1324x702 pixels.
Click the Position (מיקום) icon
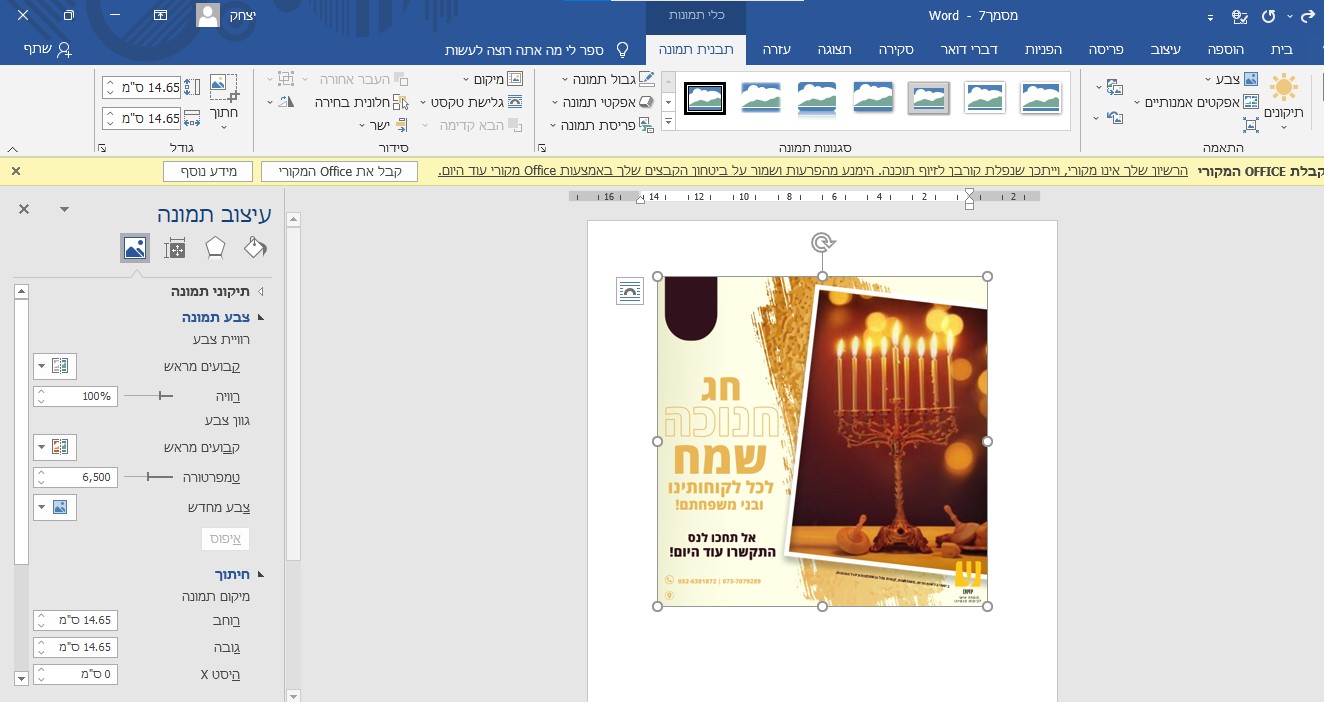515,79
